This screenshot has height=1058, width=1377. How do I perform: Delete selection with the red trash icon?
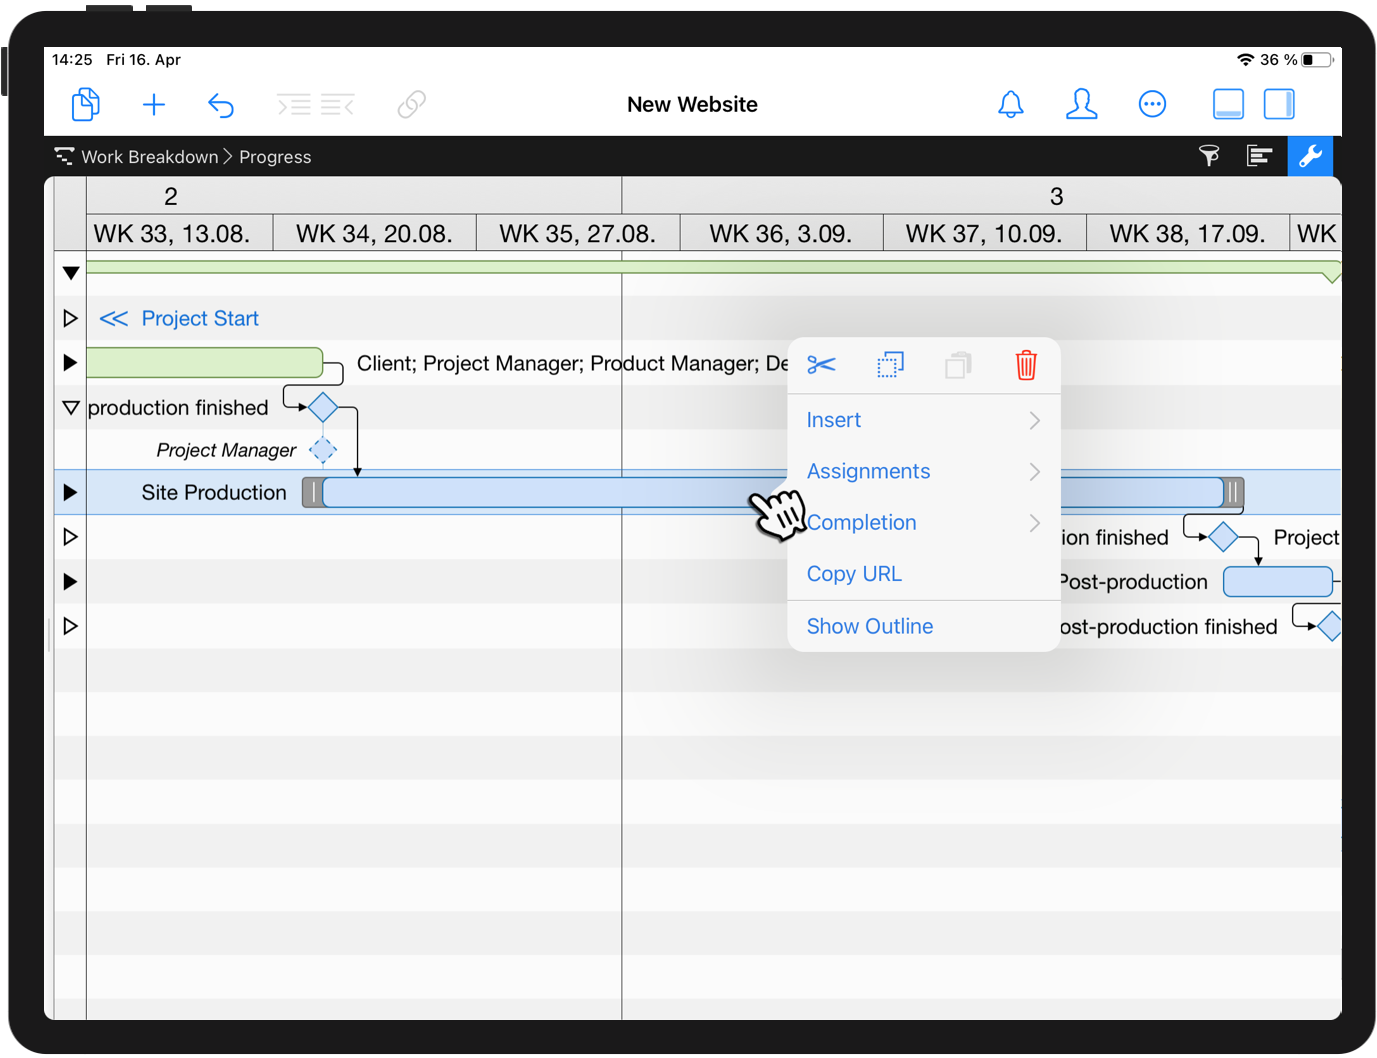click(x=1025, y=365)
